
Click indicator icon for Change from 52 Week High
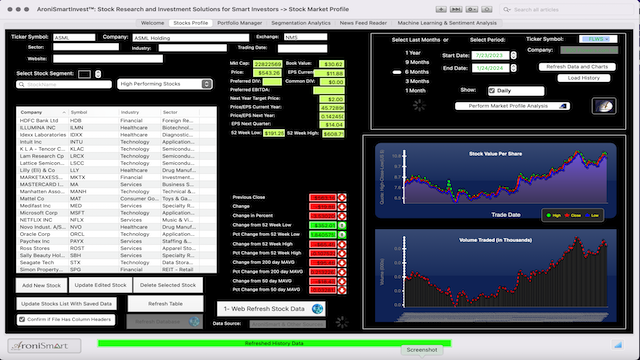[342, 244]
